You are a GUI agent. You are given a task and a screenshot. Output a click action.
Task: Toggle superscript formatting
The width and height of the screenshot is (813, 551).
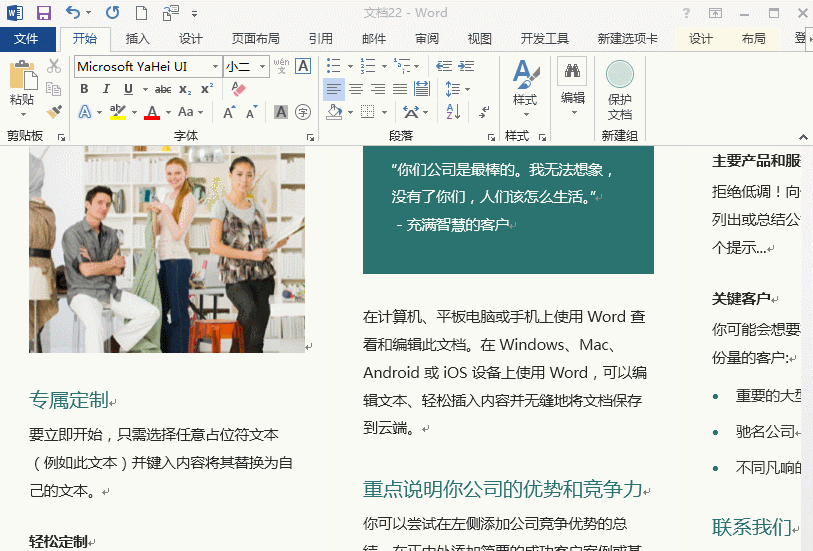click(x=207, y=89)
